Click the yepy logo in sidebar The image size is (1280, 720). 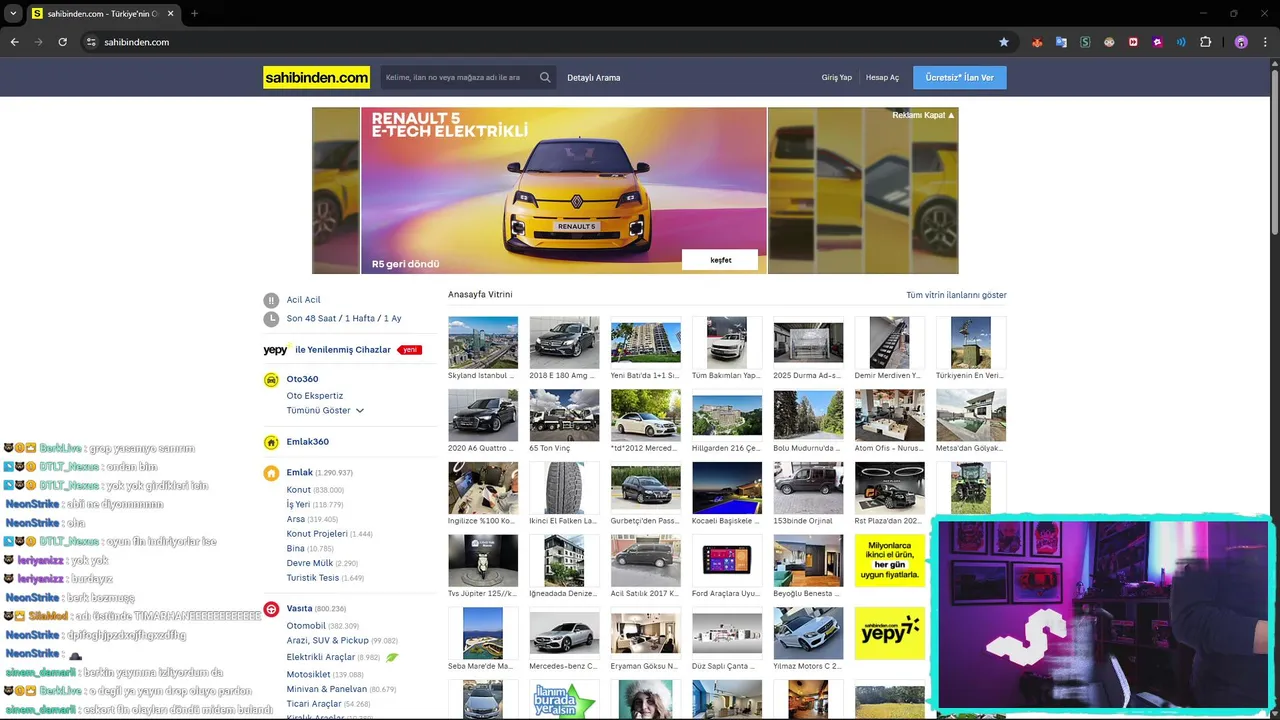click(276, 350)
